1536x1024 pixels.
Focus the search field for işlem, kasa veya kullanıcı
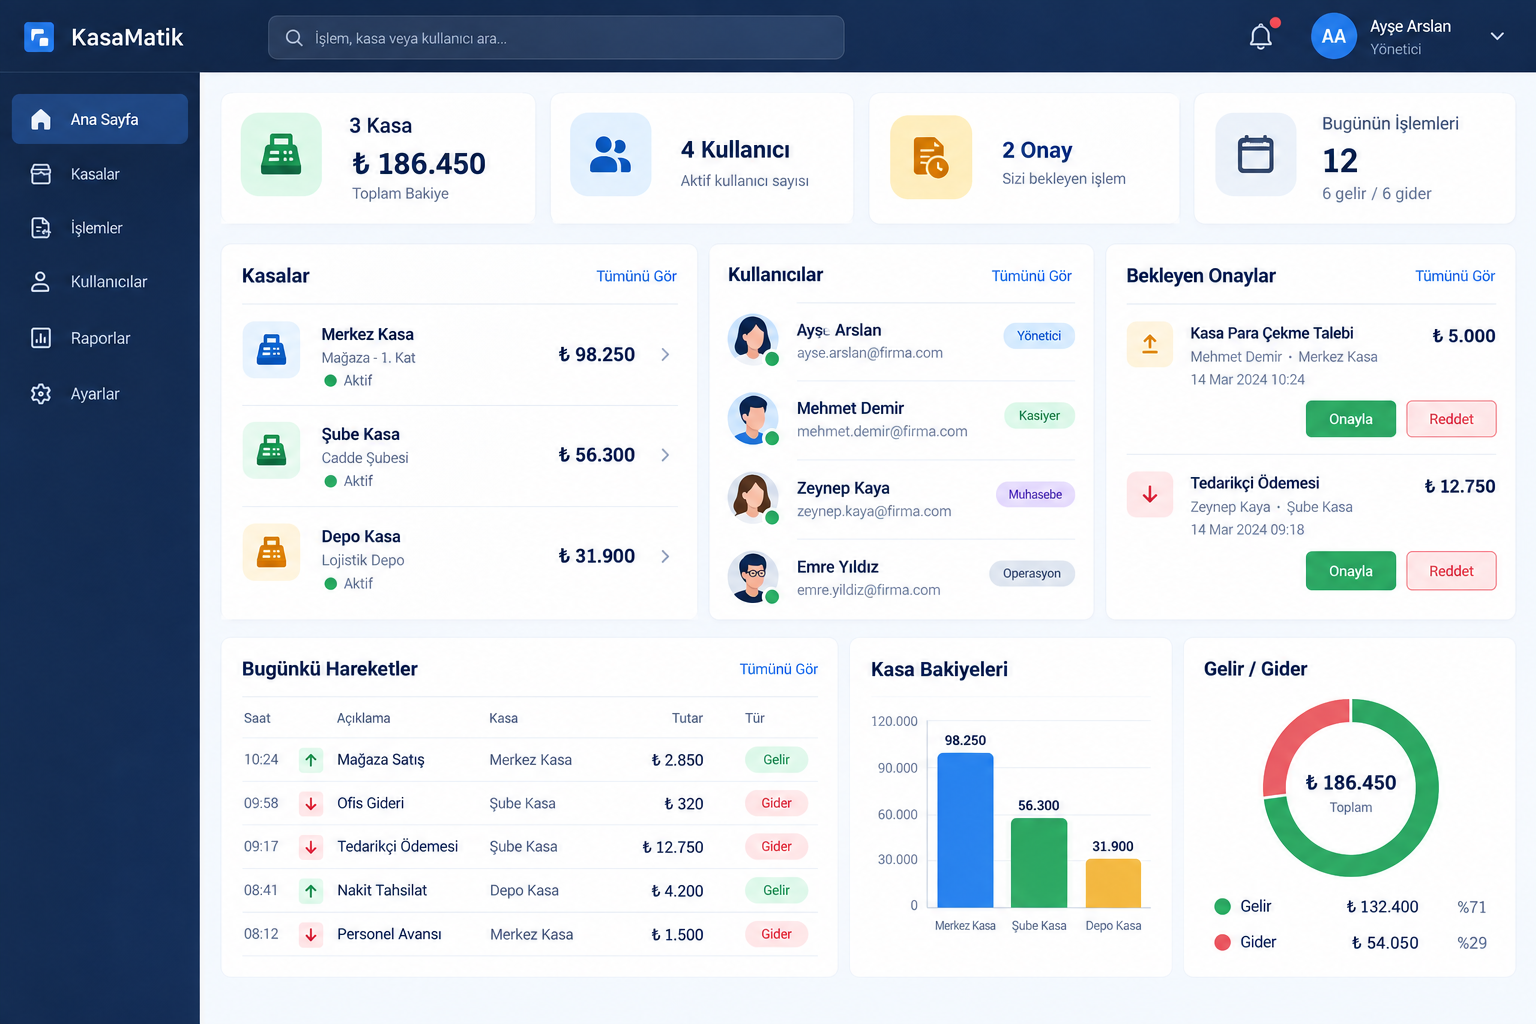click(x=556, y=38)
